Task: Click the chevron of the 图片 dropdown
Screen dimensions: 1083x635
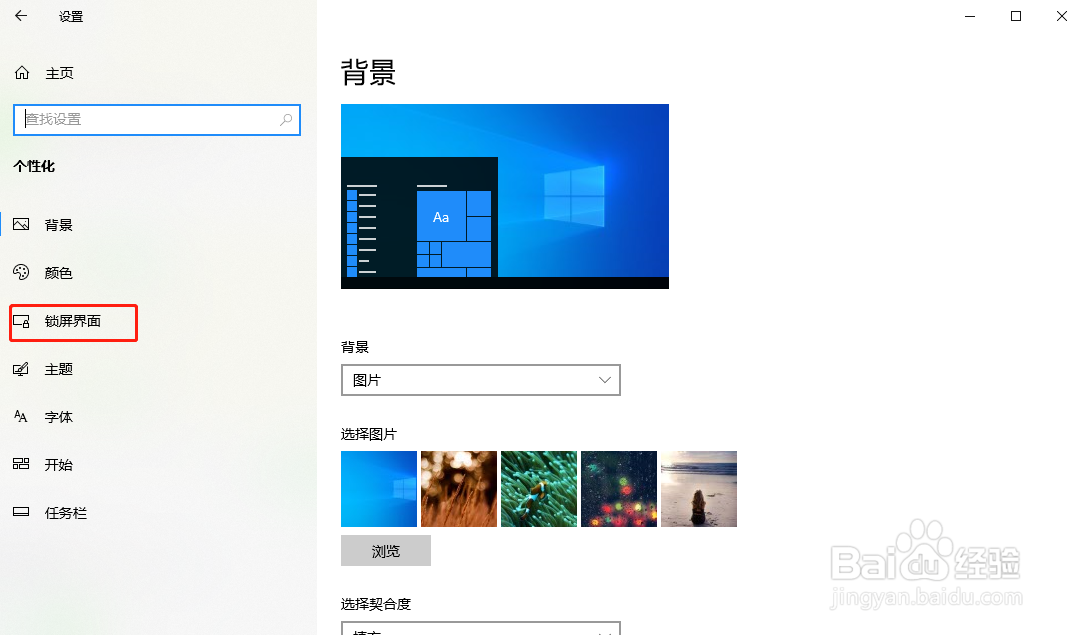Action: (604, 380)
